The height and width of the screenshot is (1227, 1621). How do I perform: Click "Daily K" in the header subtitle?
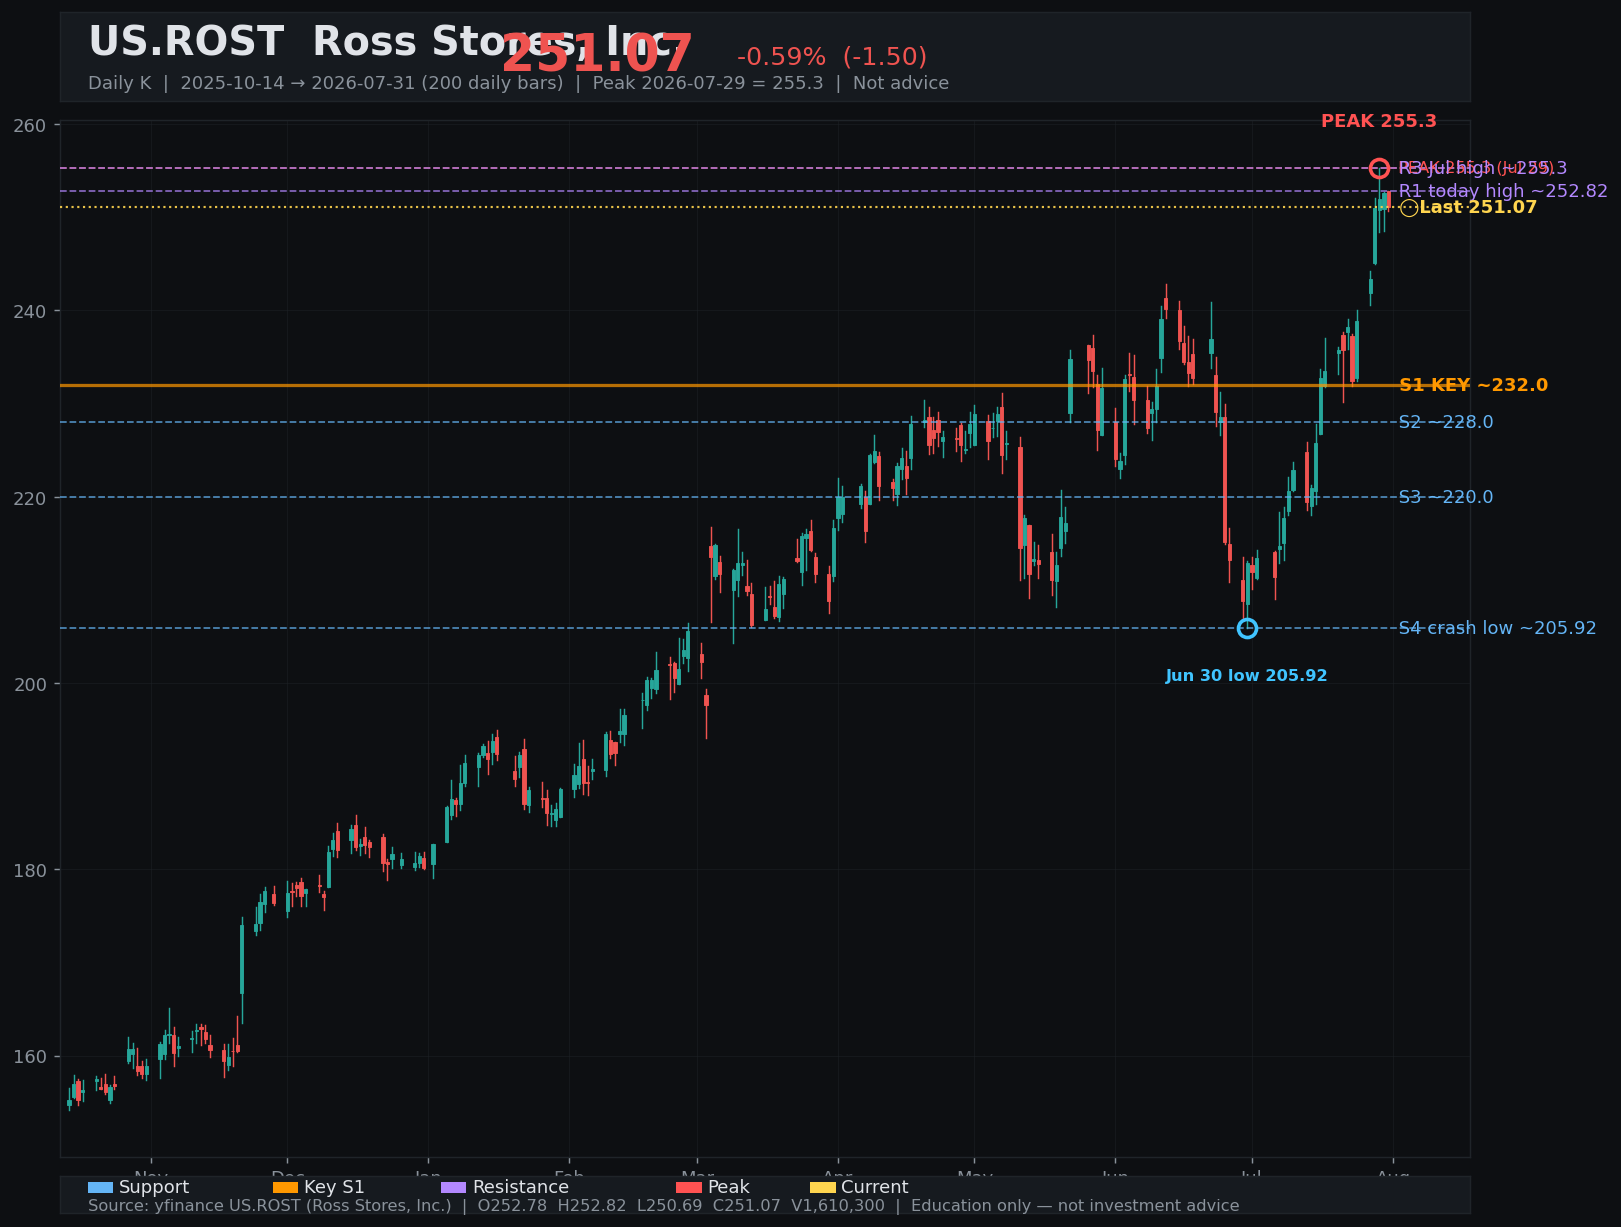(120, 83)
